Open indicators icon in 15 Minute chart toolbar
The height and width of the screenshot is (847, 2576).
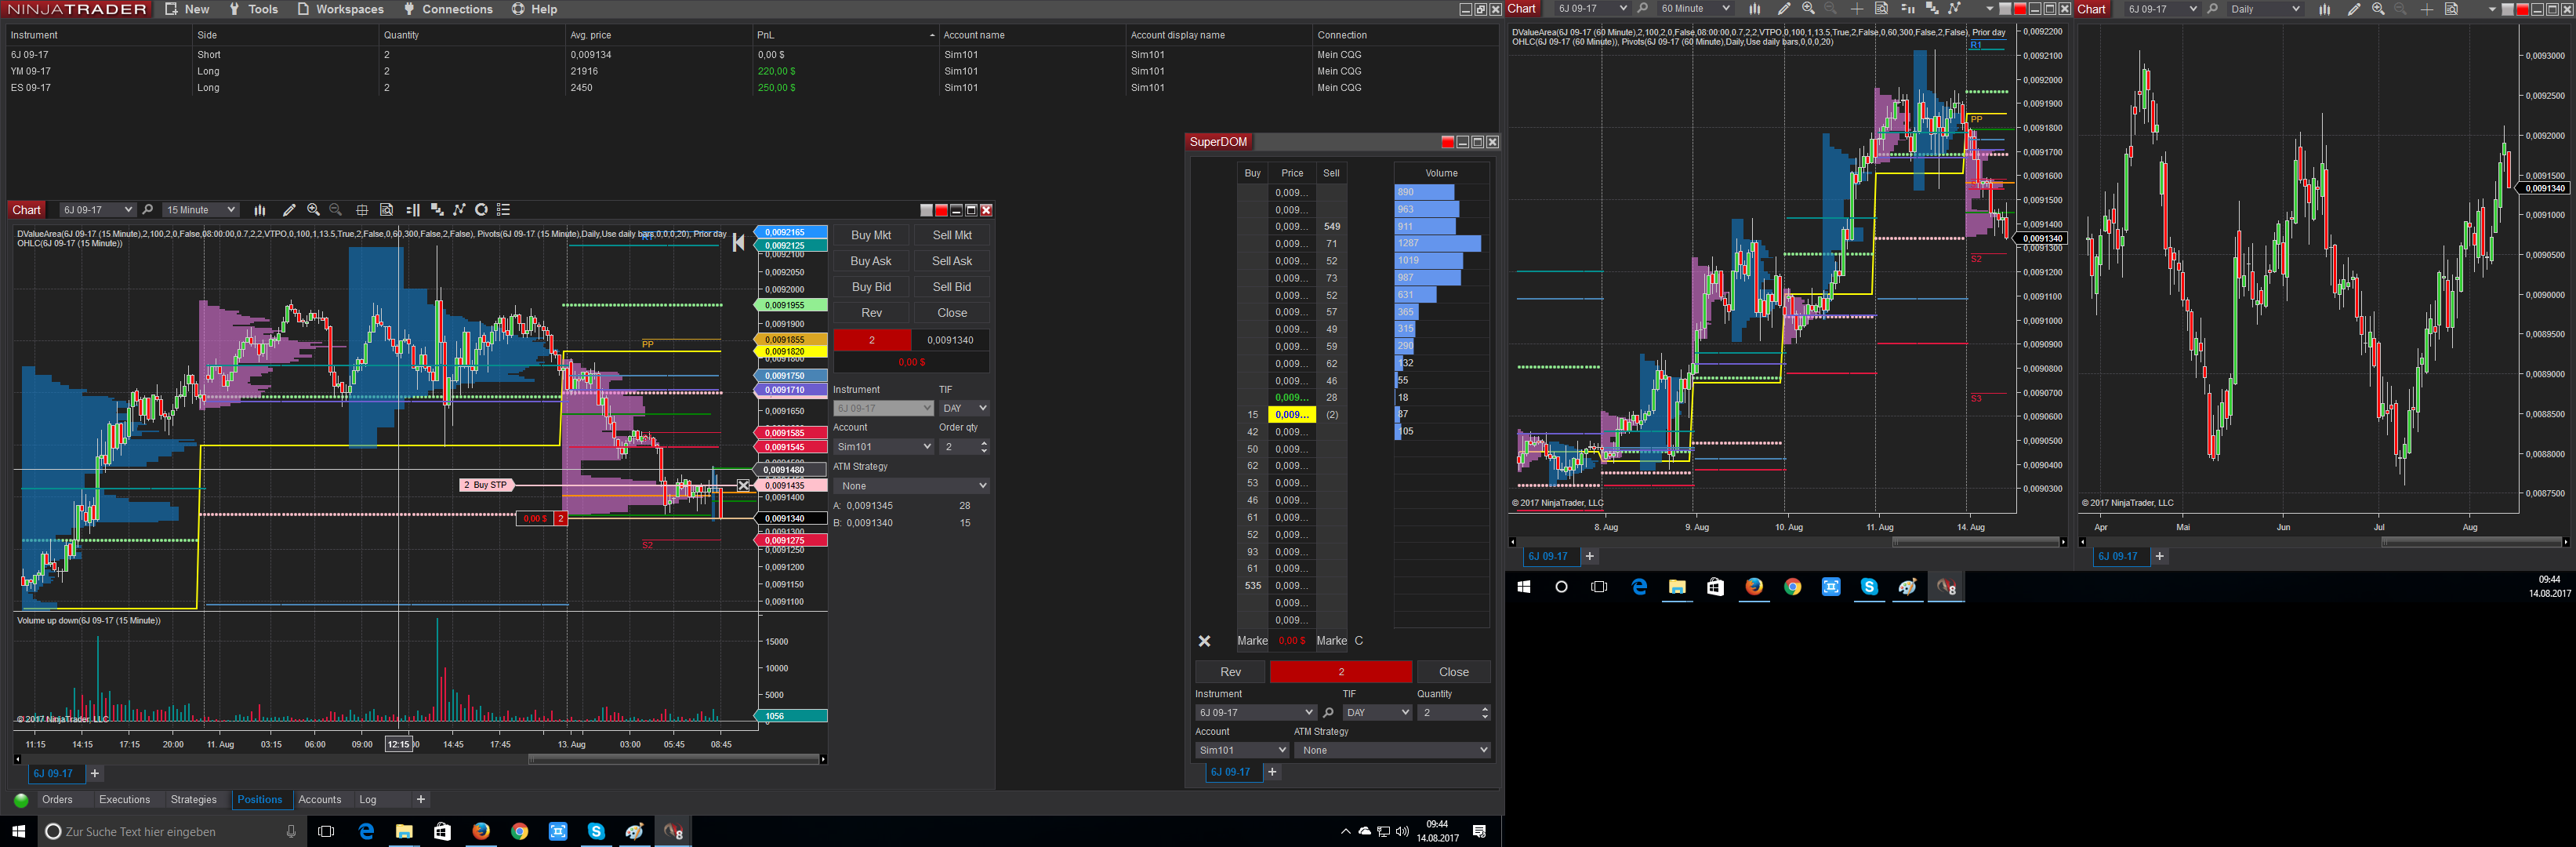point(437,210)
